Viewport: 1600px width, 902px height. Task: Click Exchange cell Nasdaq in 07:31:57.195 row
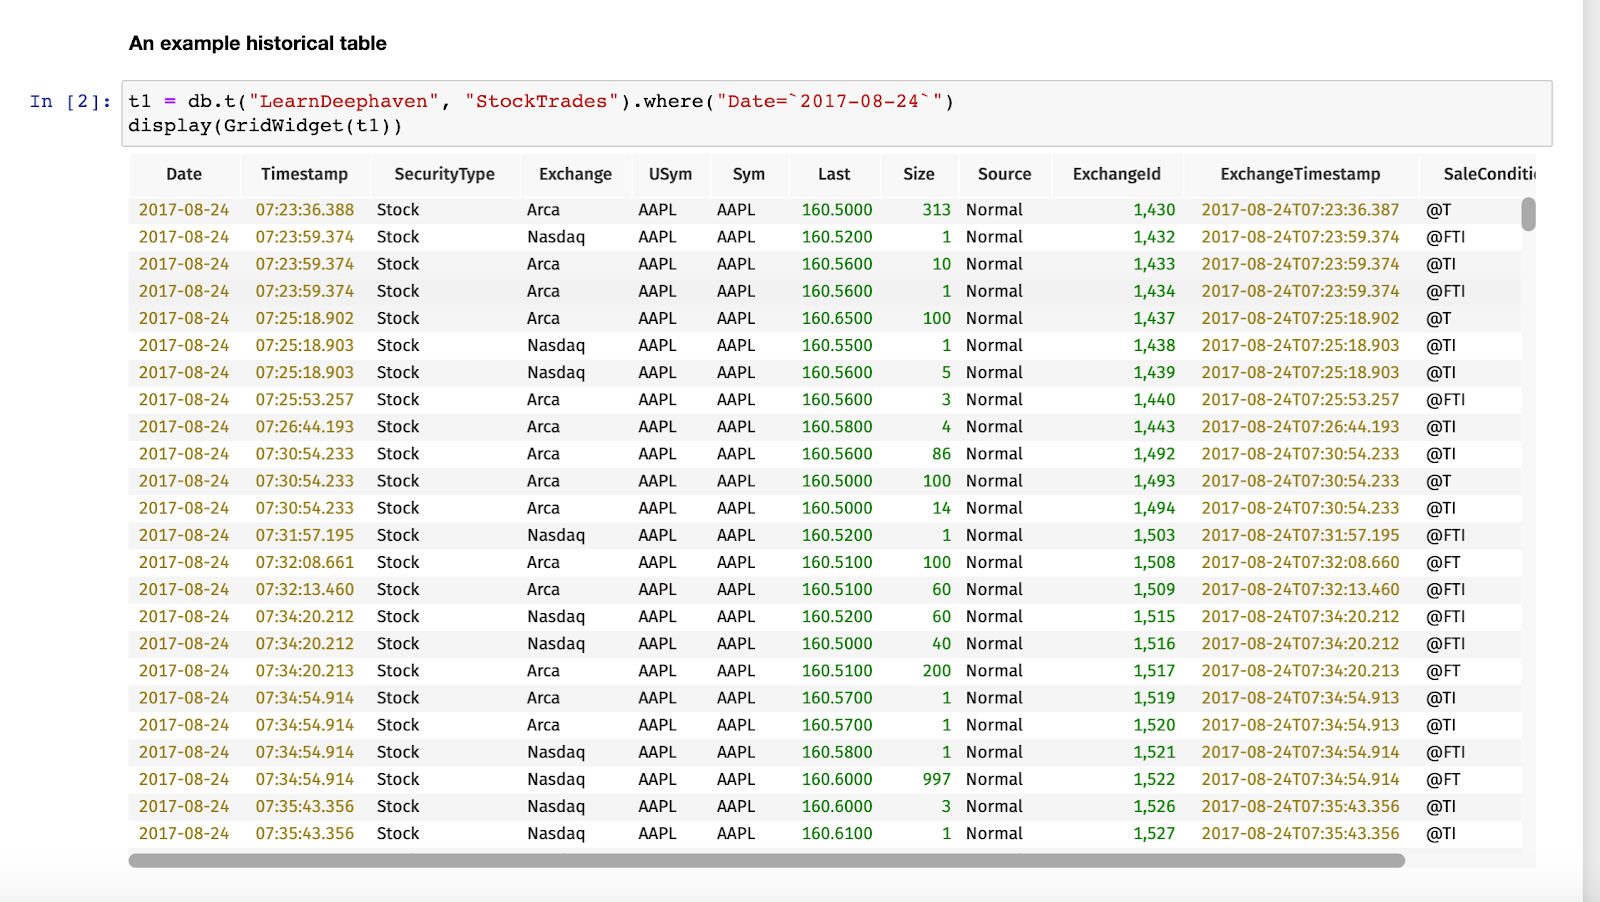click(x=556, y=535)
